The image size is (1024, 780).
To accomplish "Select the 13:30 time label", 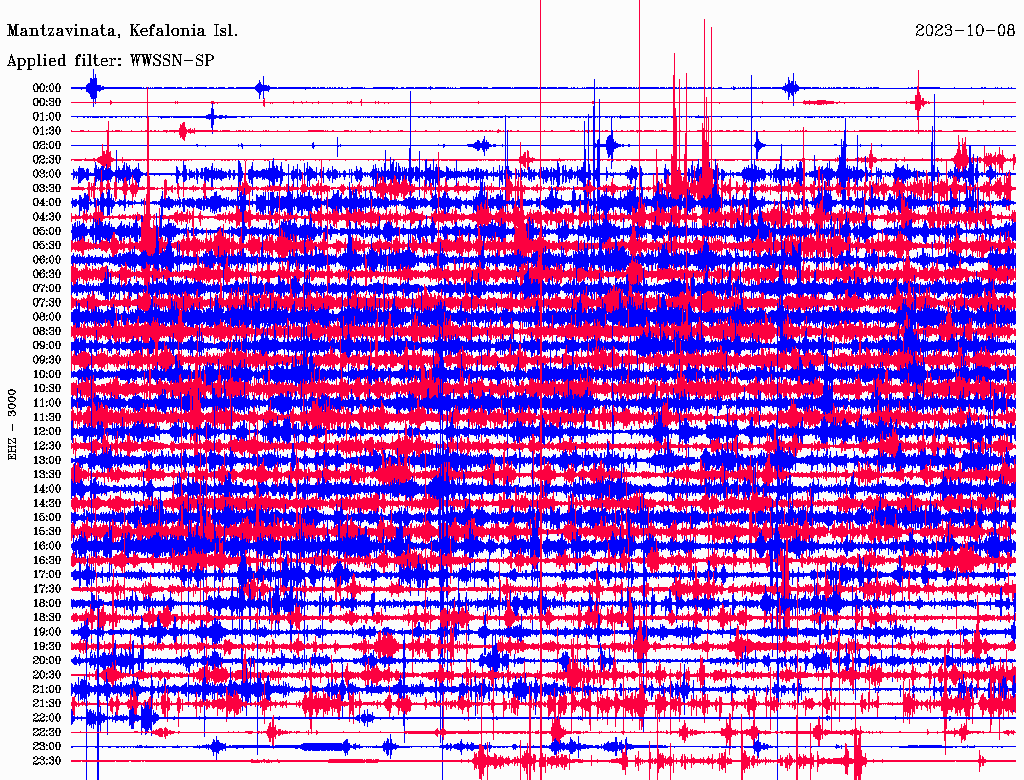I will [47, 475].
